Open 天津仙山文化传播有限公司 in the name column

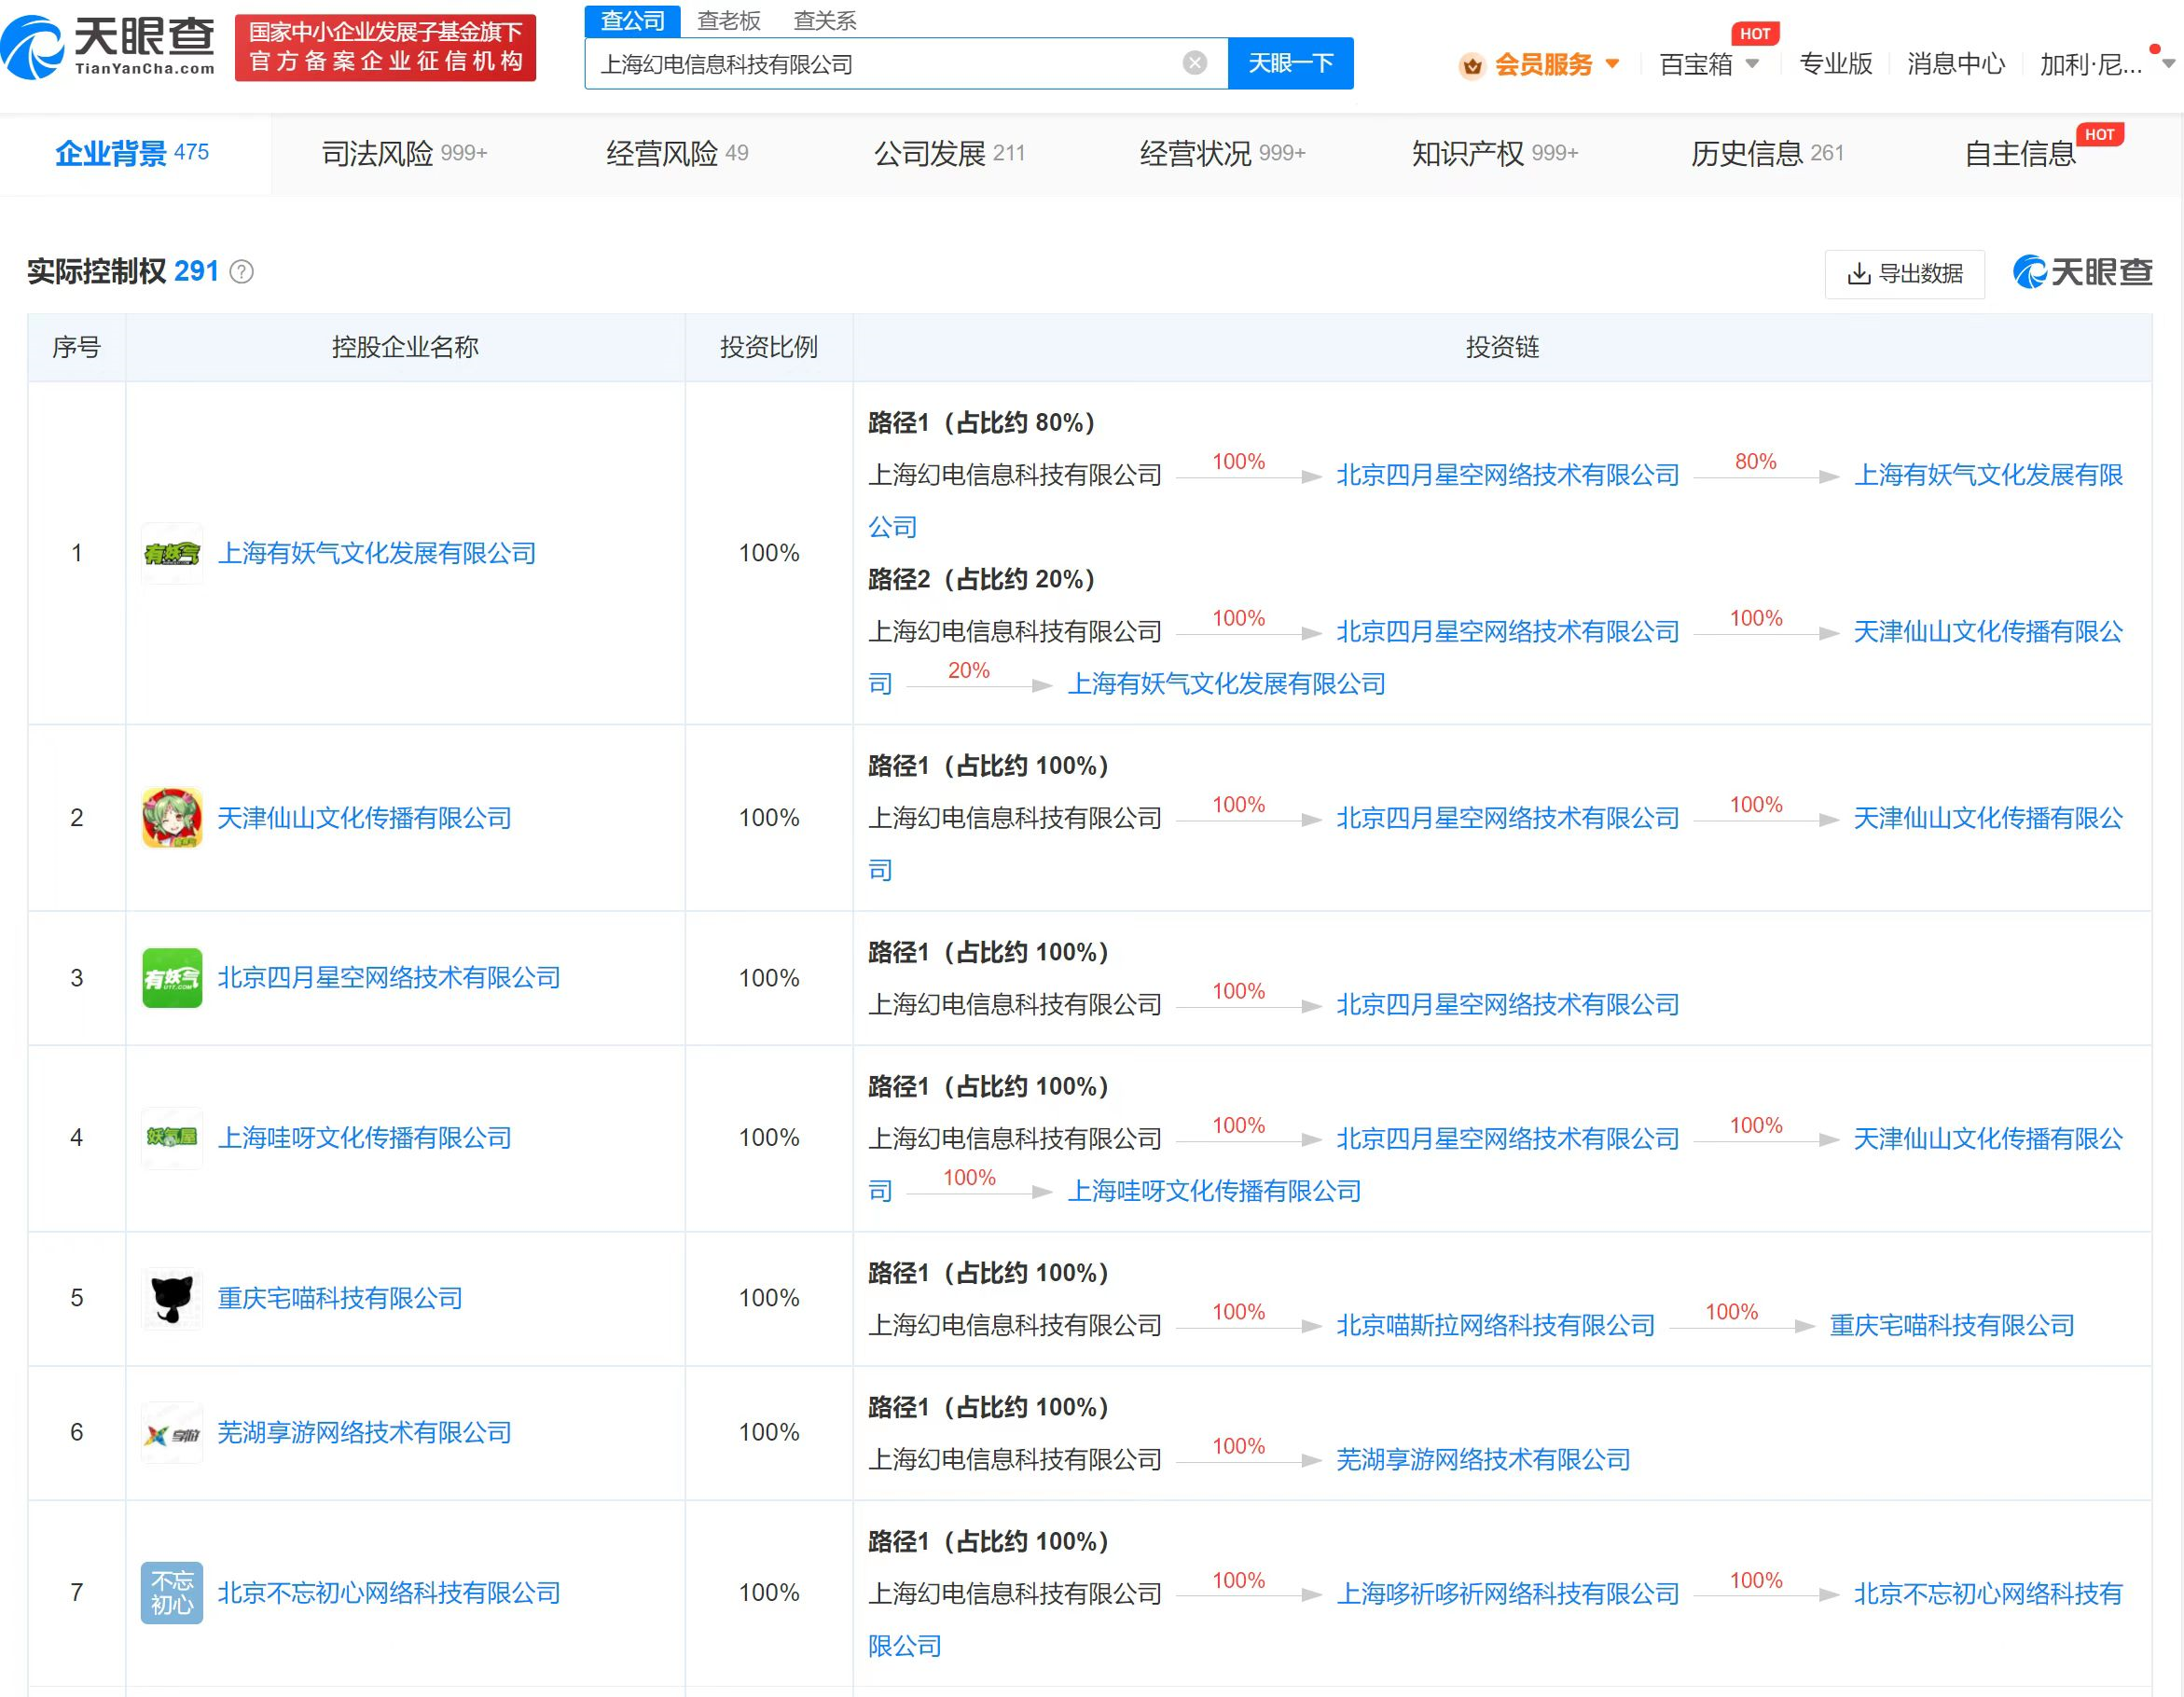coord(364,818)
